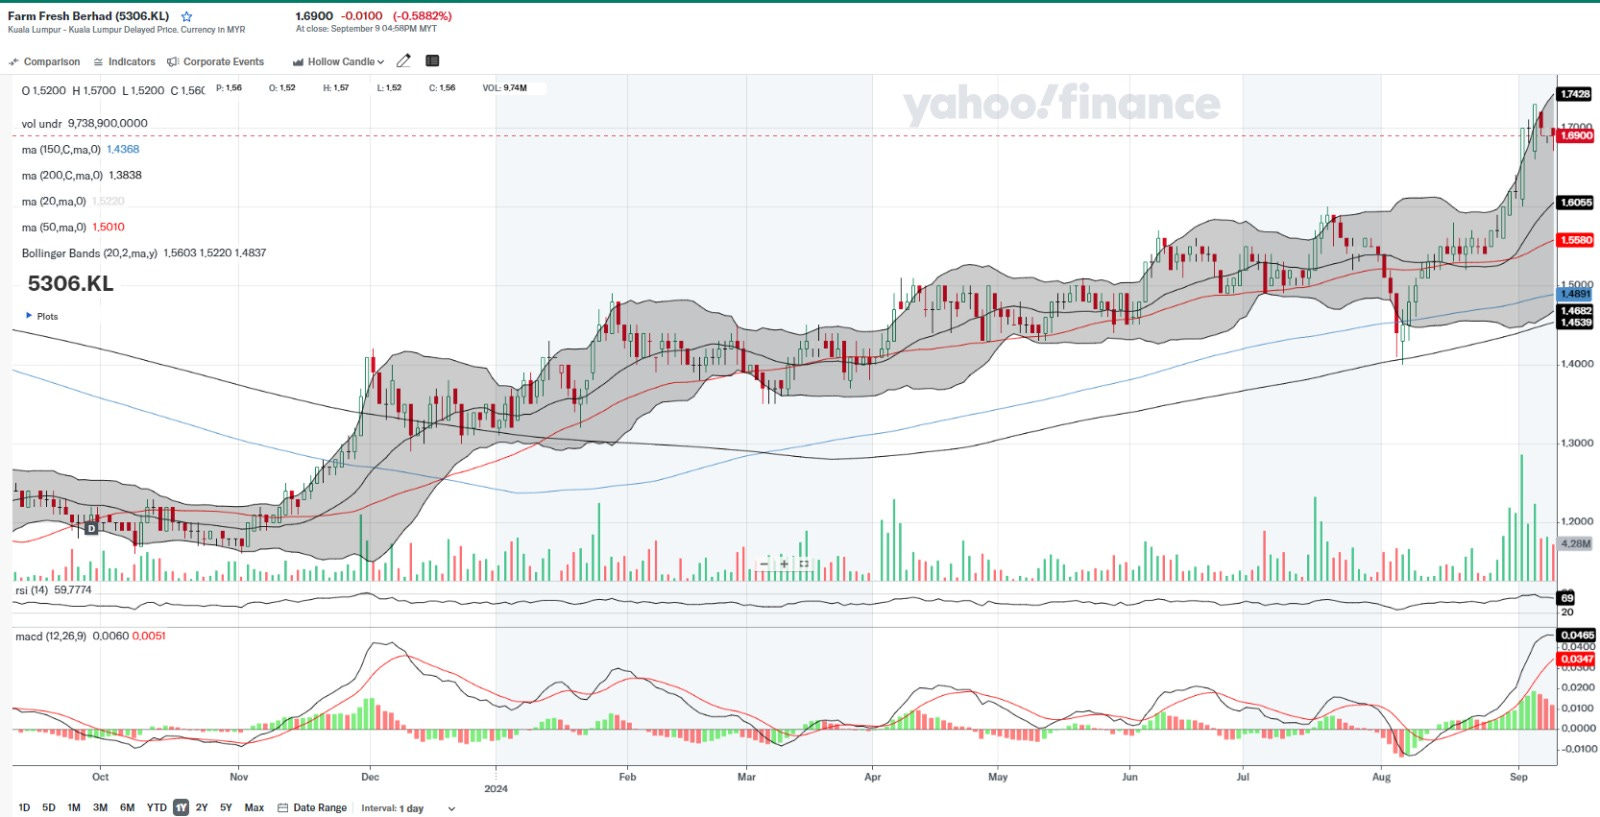Click the red 1.5580 MA axis tag
This screenshot has height=817, width=1600.
tap(1576, 240)
